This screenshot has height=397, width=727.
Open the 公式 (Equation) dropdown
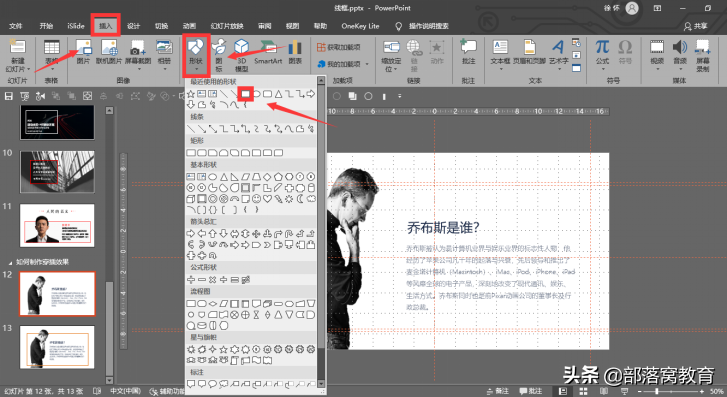pyautogui.click(x=602, y=55)
